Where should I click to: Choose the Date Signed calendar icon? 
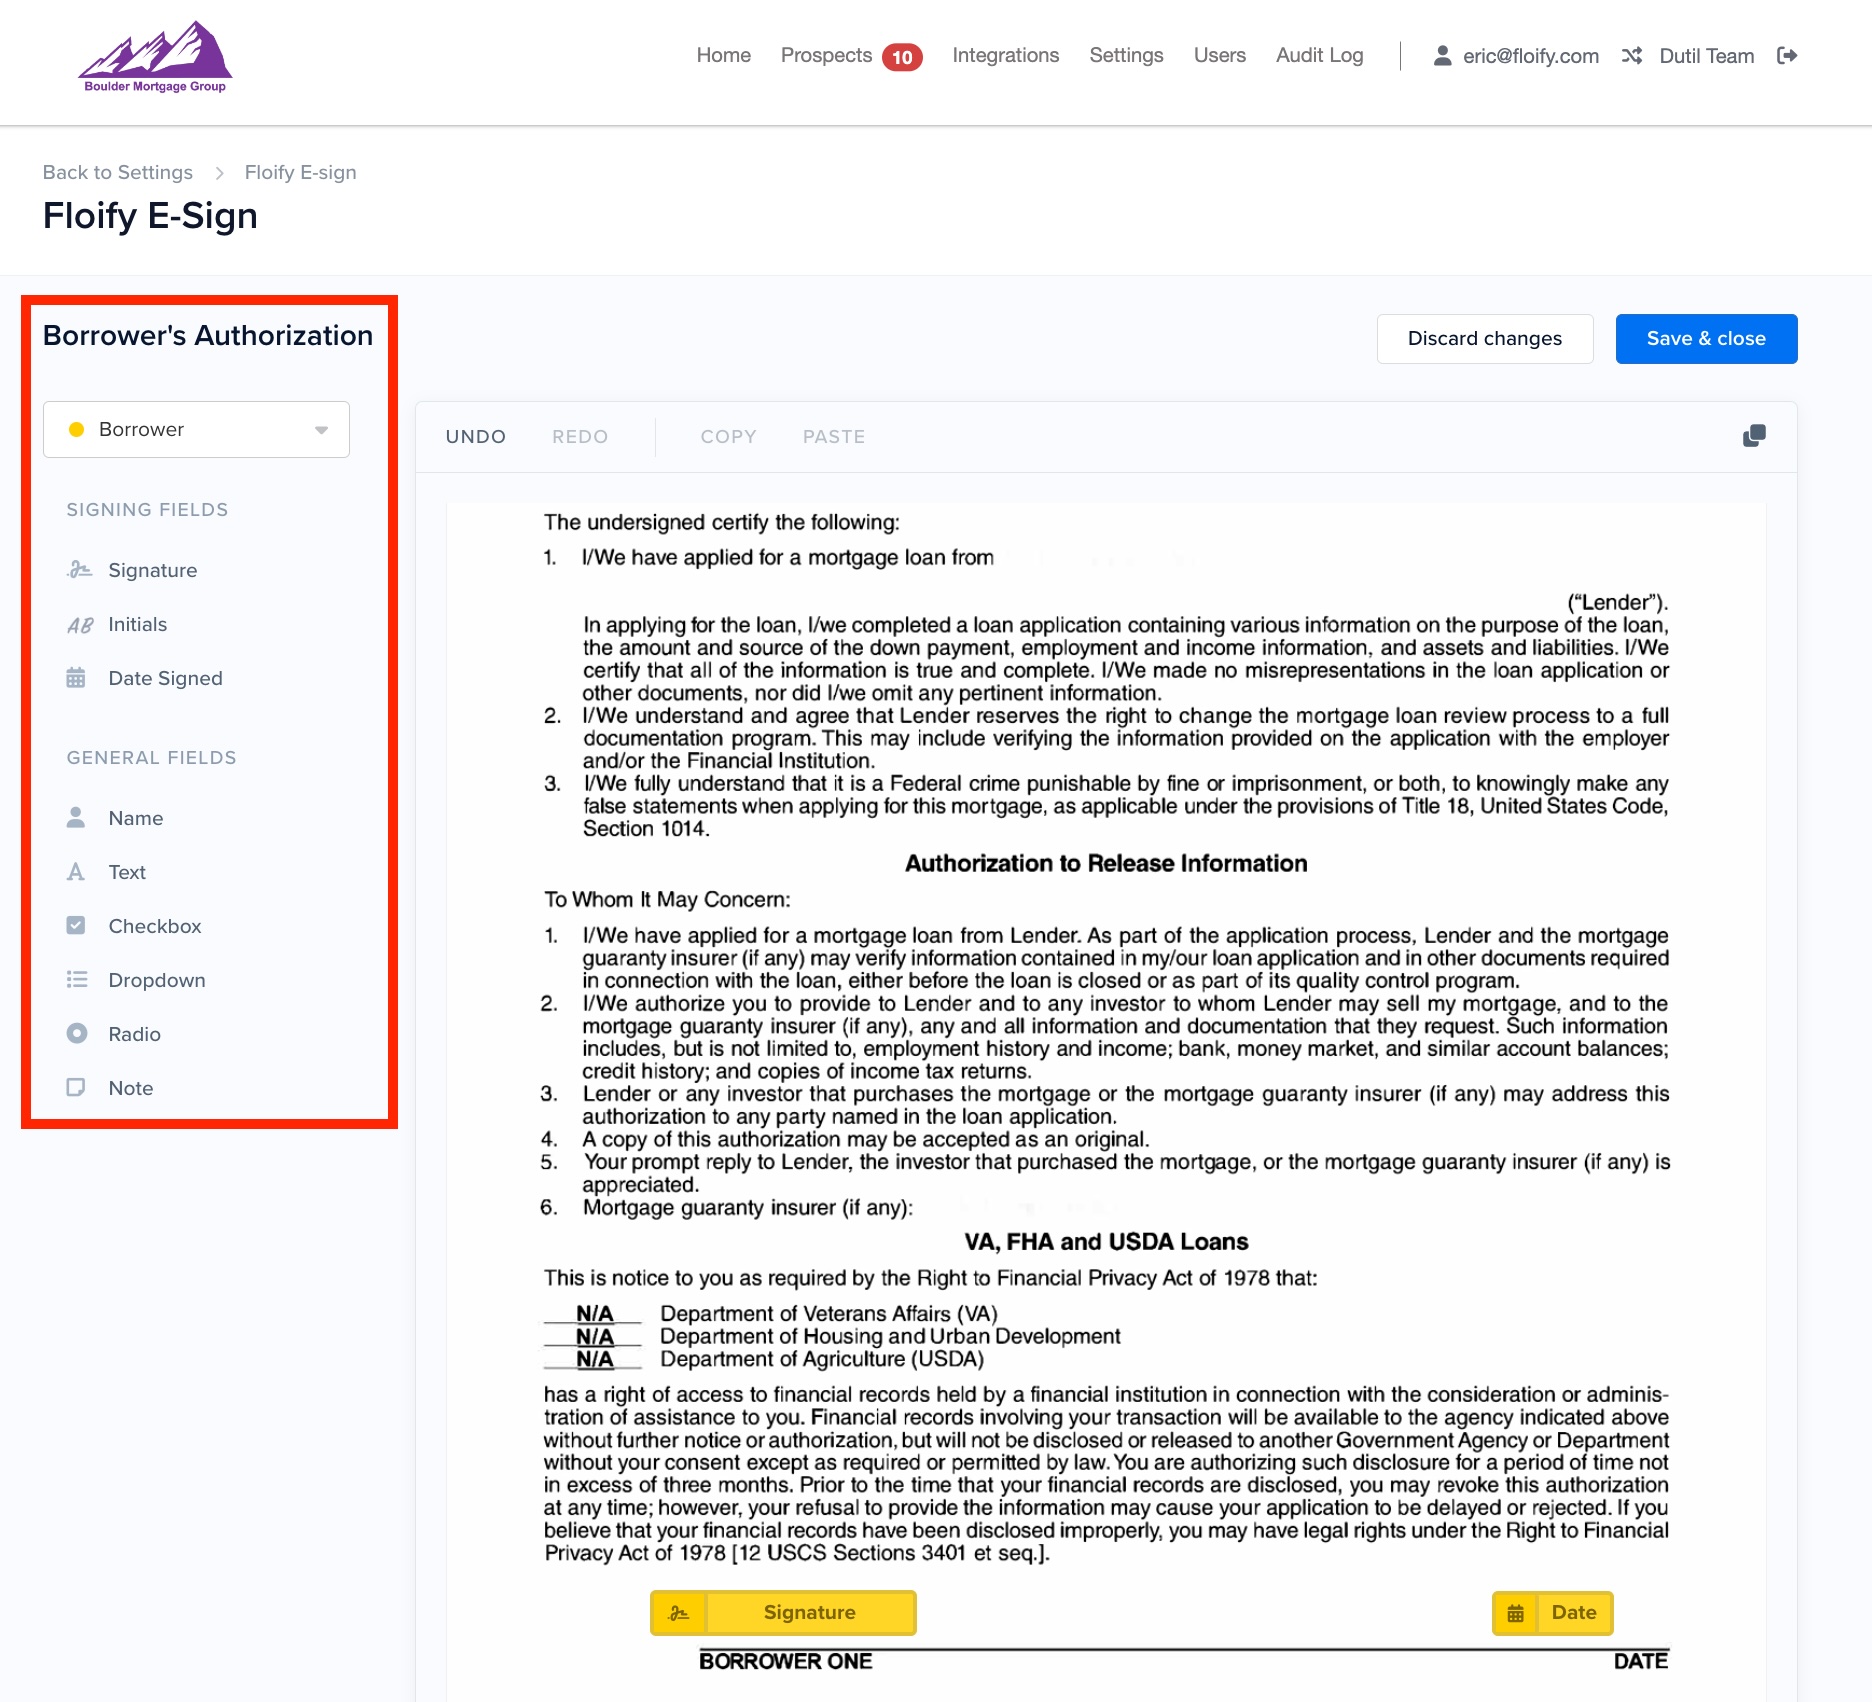coord(76,678)
